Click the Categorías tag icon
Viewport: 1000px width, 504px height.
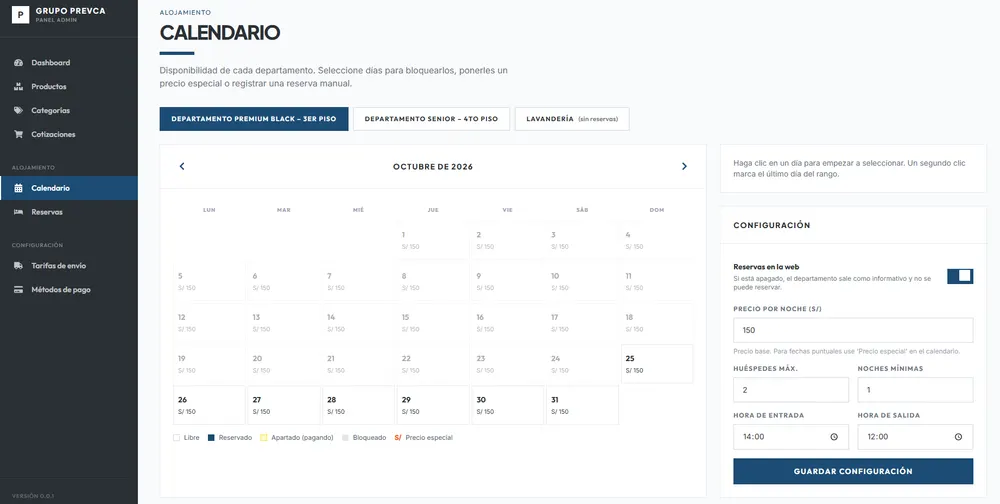[x=18, y=110]
